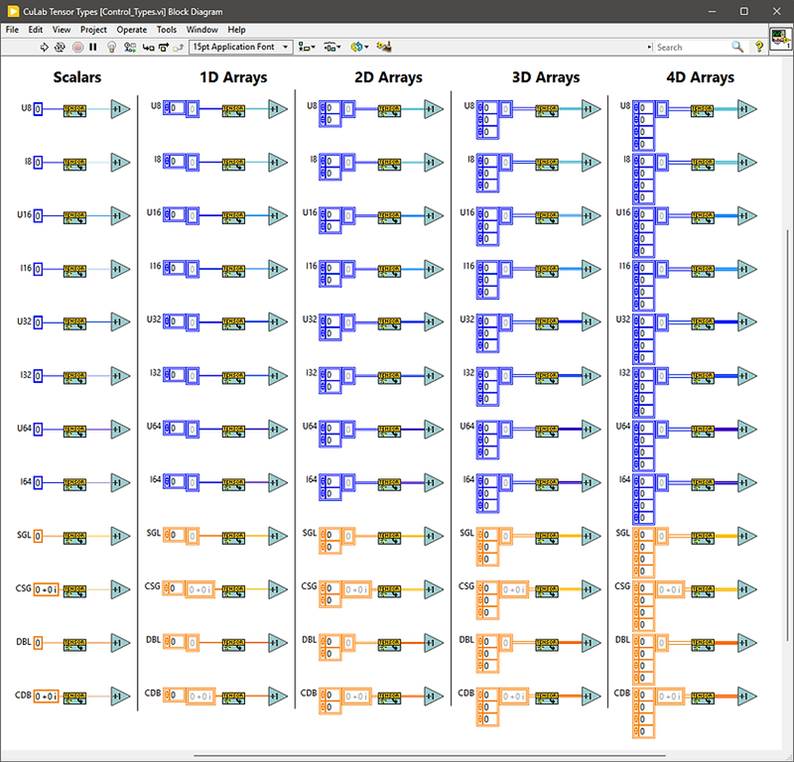This screenshot has width=794, height=762.
Task: Click the Run arrow button
Action: [44, 47]
